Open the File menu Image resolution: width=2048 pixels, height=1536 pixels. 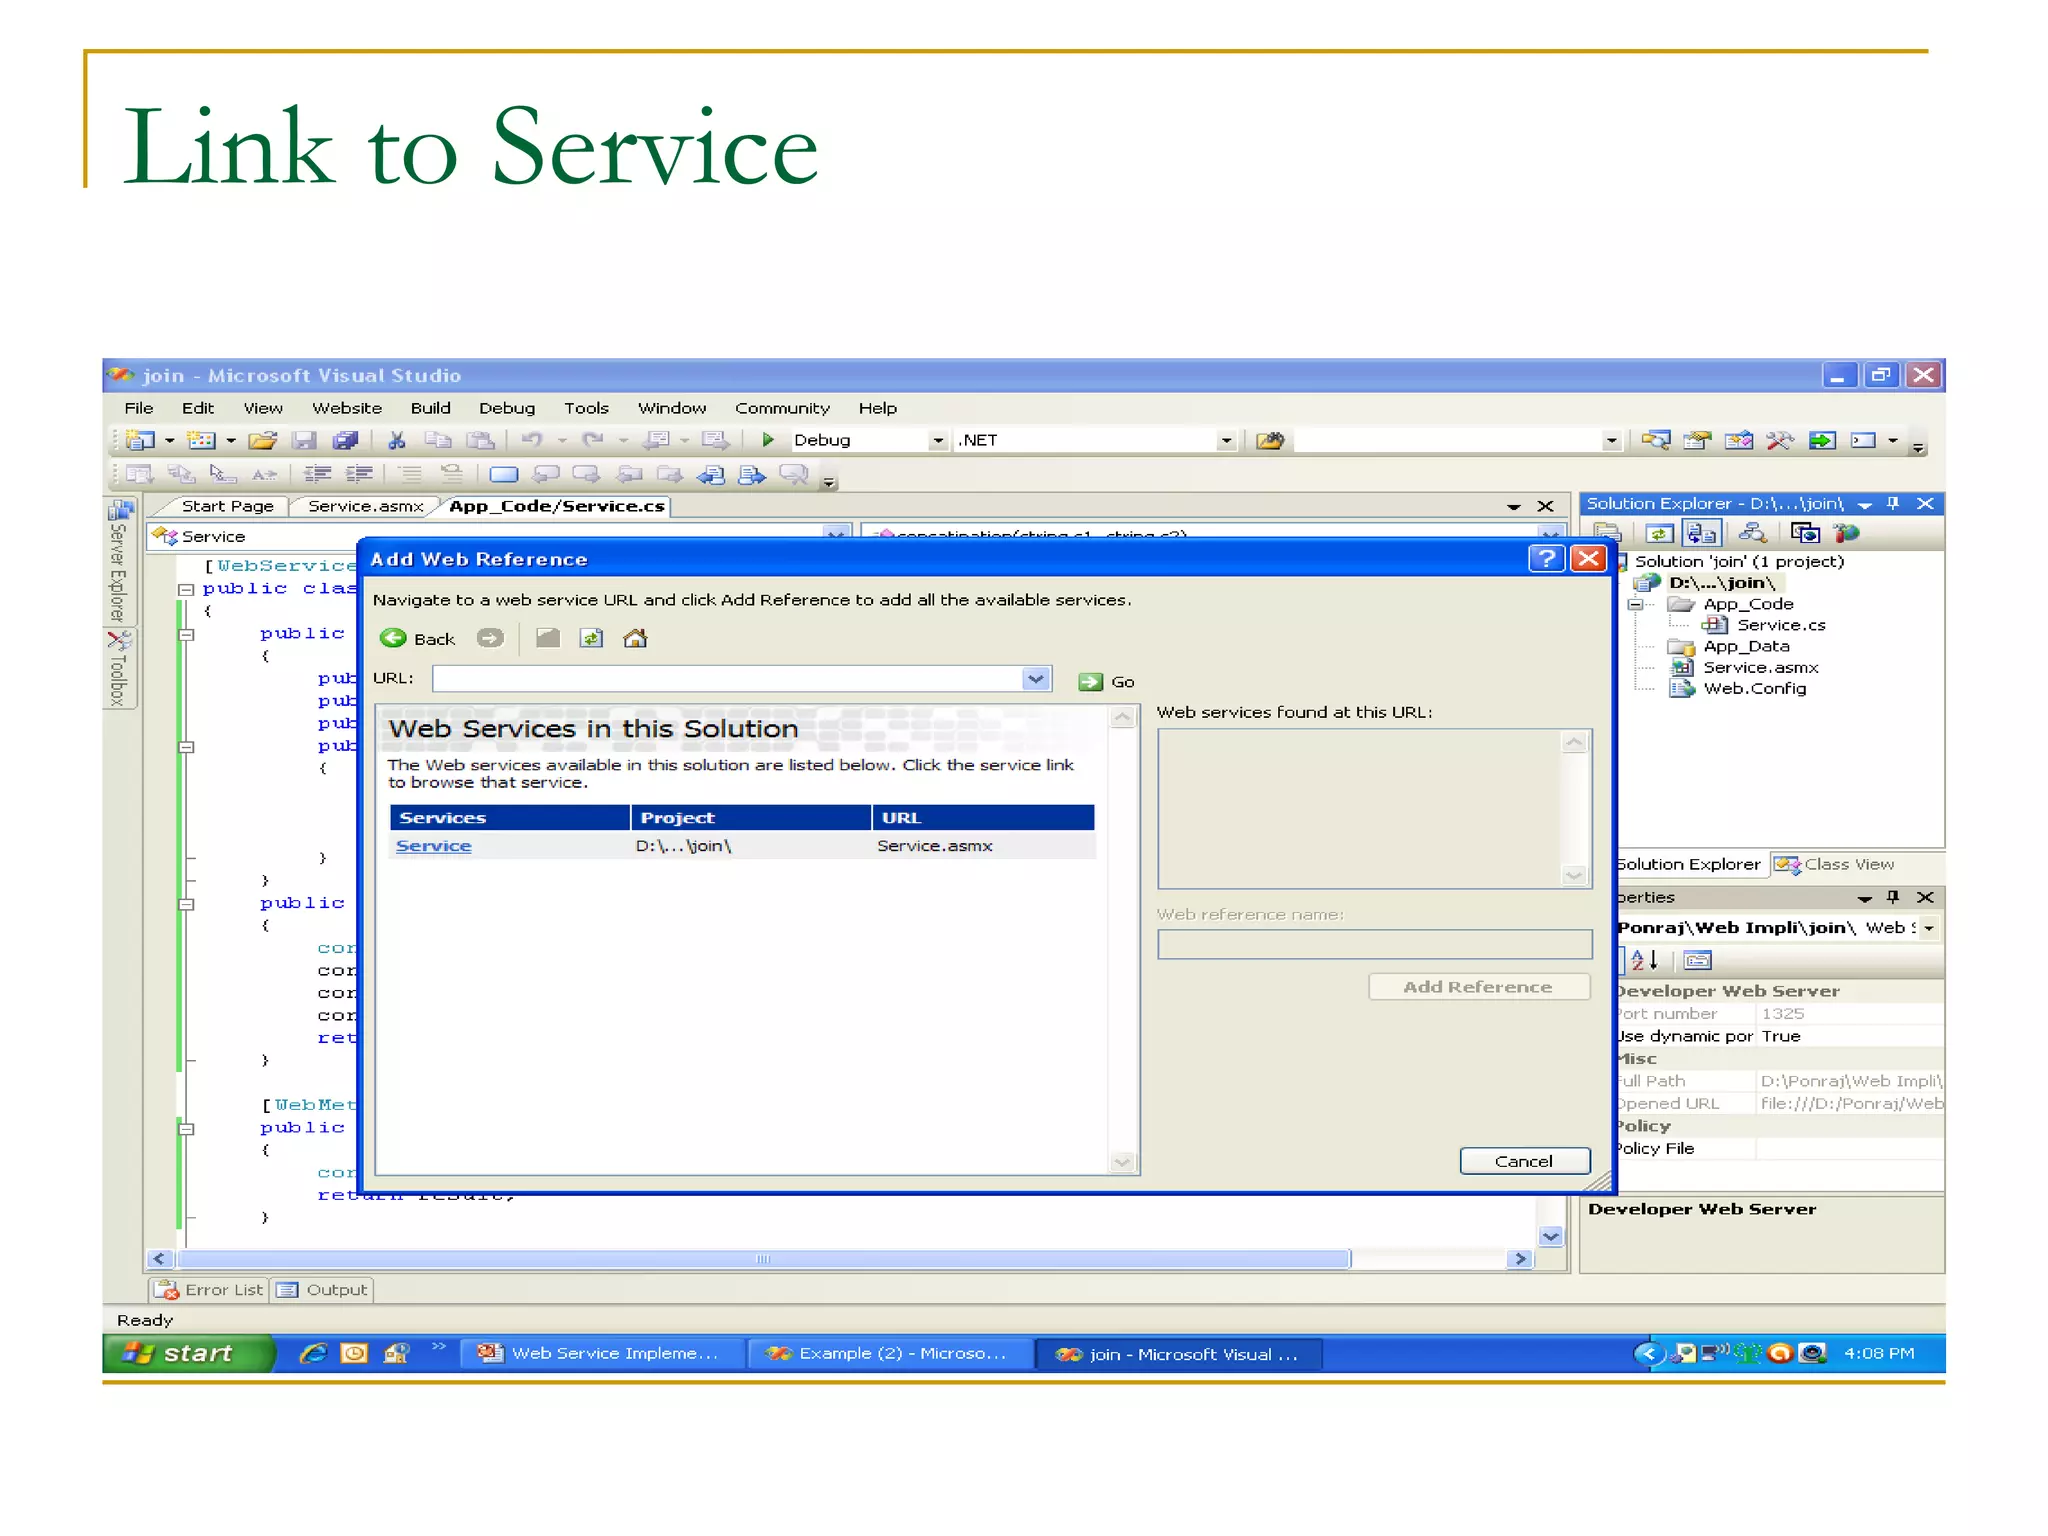(x=139, y=408)
